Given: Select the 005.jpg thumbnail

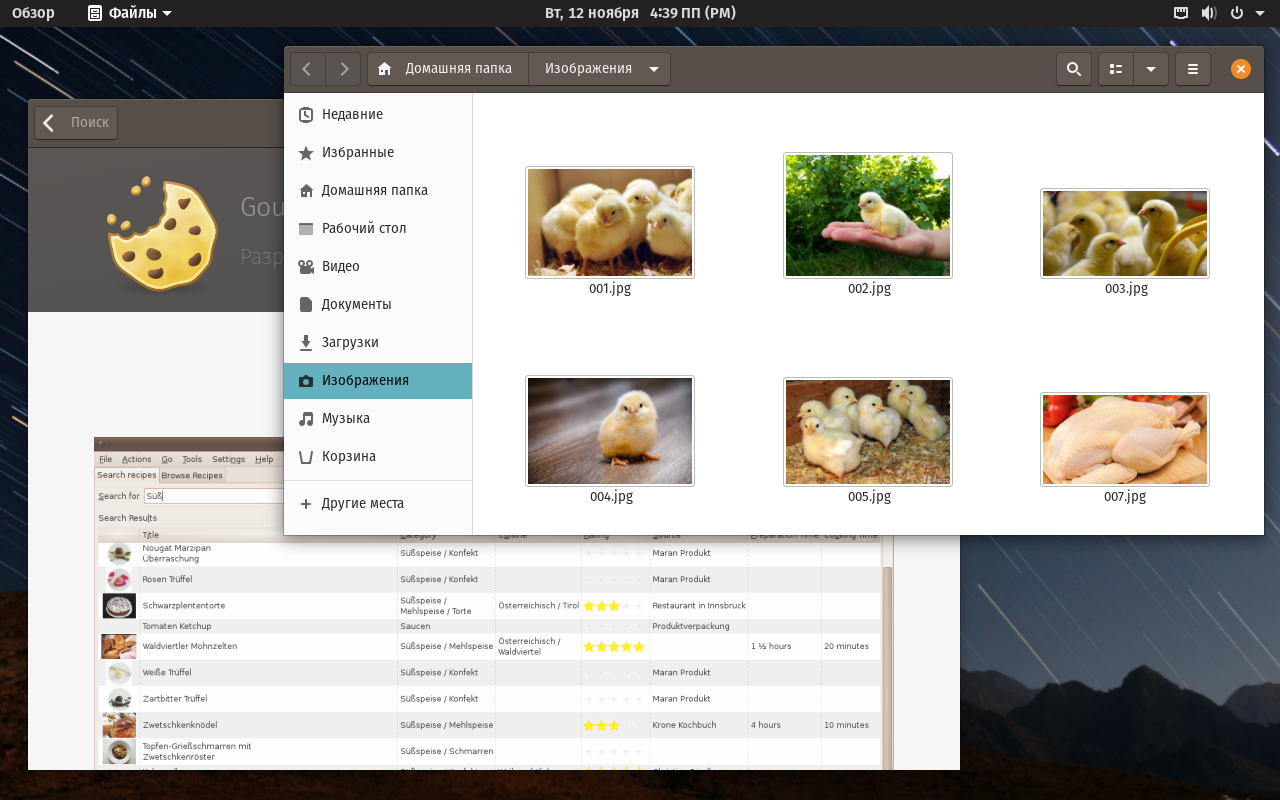Looking at the screenshot, I should 868,432.
